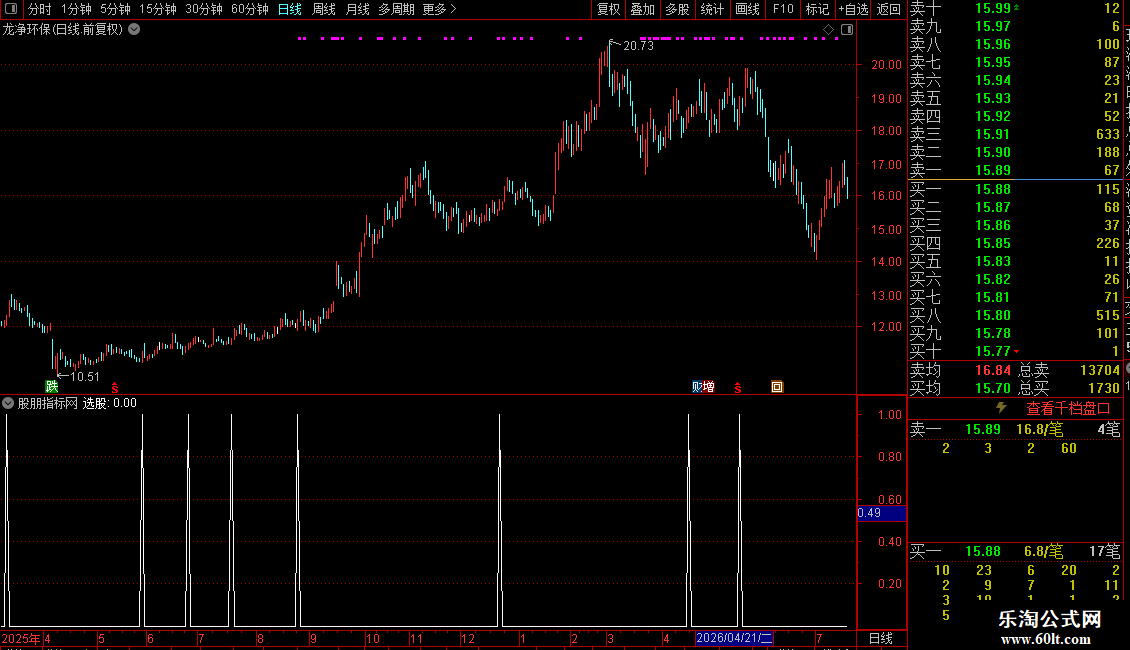This screenshot has width=1130, height=650.
Task: Click the 卖三 633 volume value
Action: click(x=1108, y=134)
